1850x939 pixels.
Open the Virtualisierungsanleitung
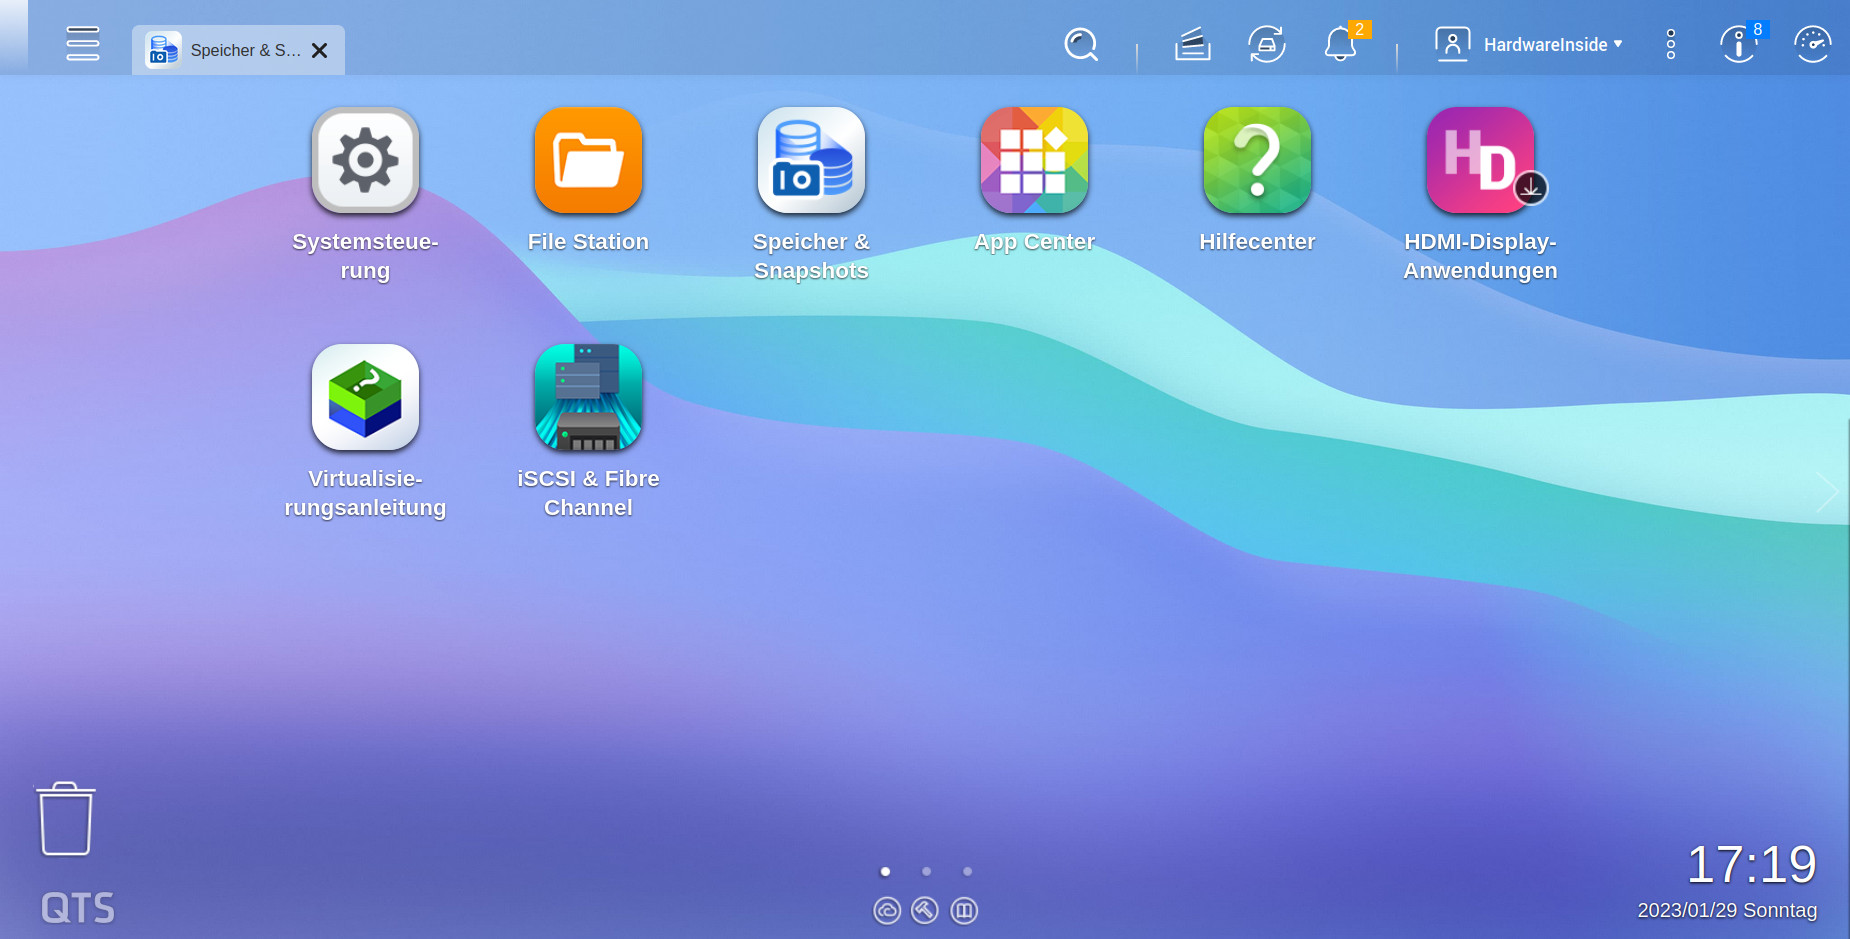[365, 397]
